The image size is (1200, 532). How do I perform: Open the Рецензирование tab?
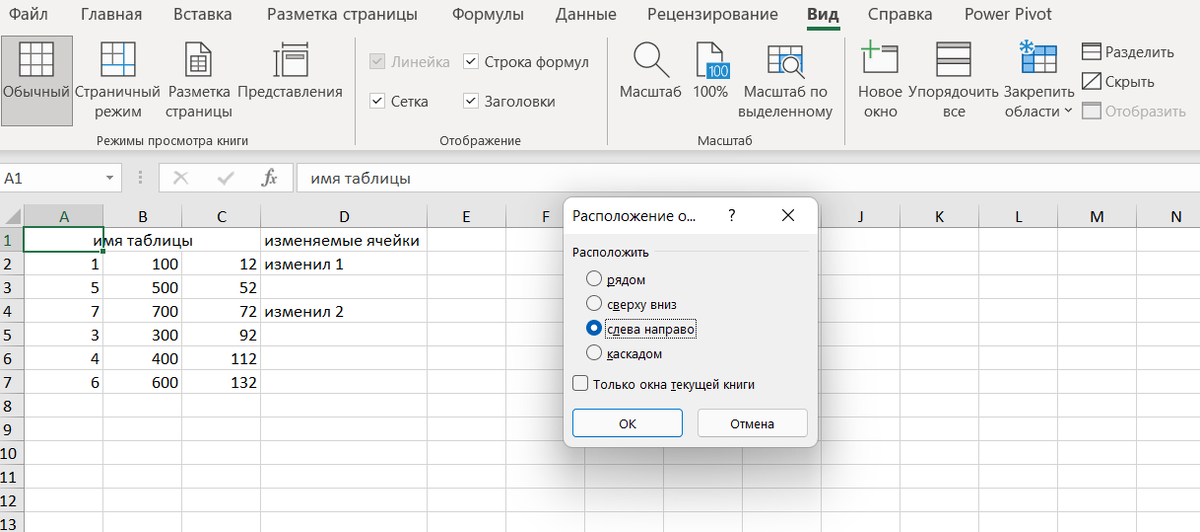712,14
